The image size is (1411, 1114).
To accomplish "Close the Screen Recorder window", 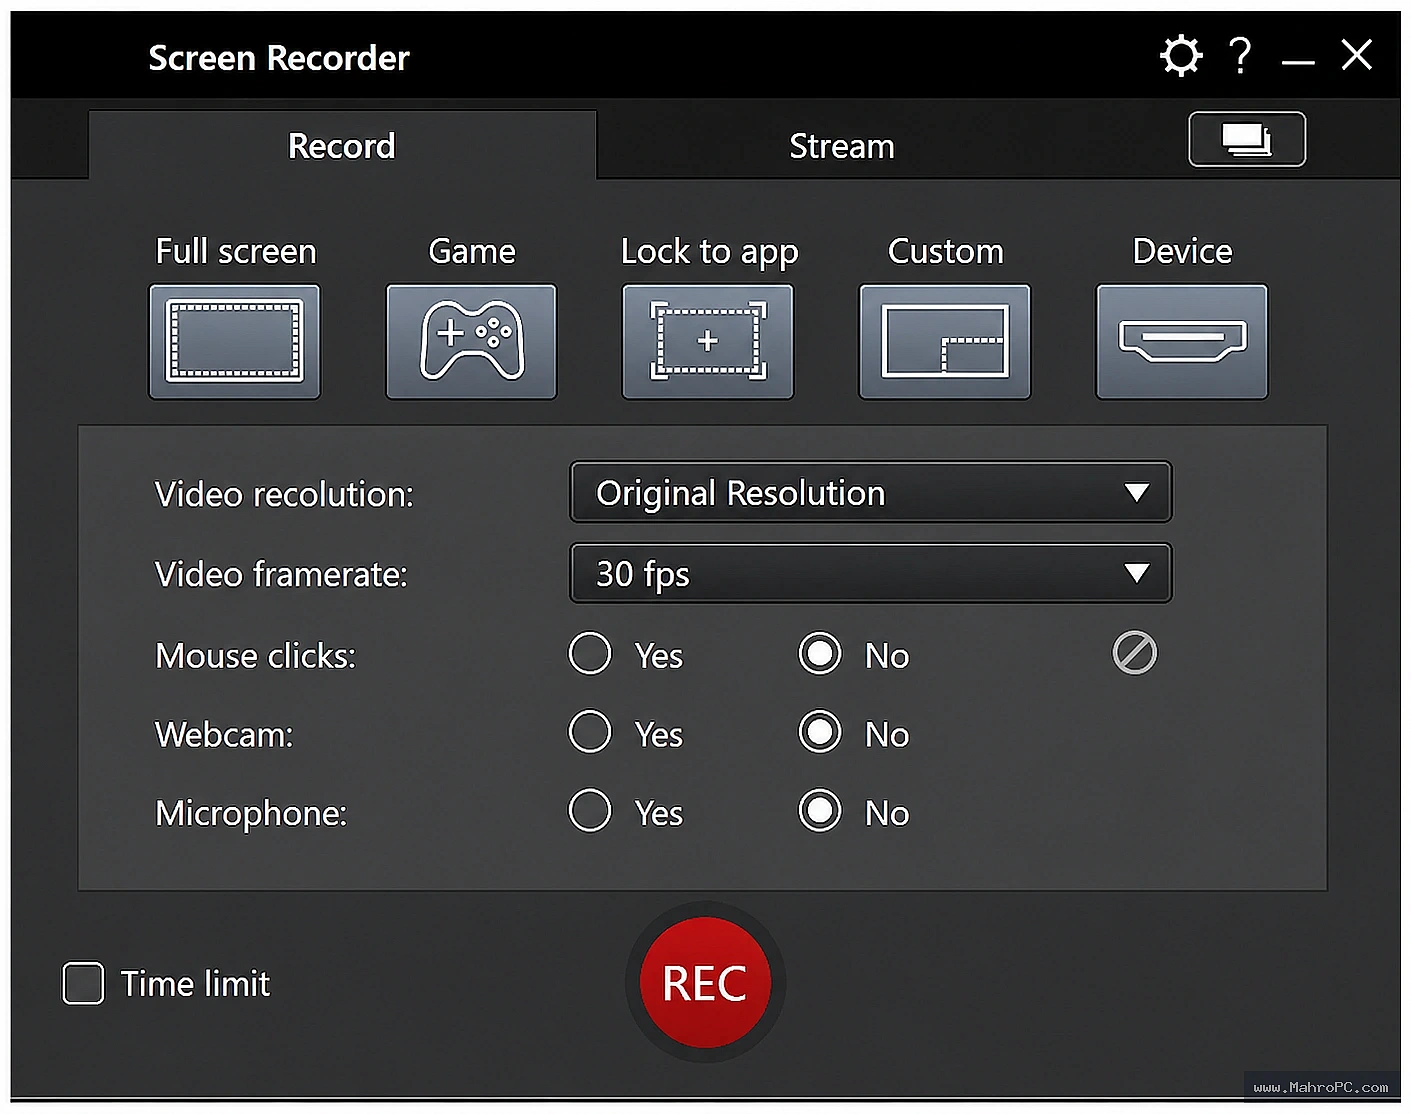I will click(x=1357, y=55).
